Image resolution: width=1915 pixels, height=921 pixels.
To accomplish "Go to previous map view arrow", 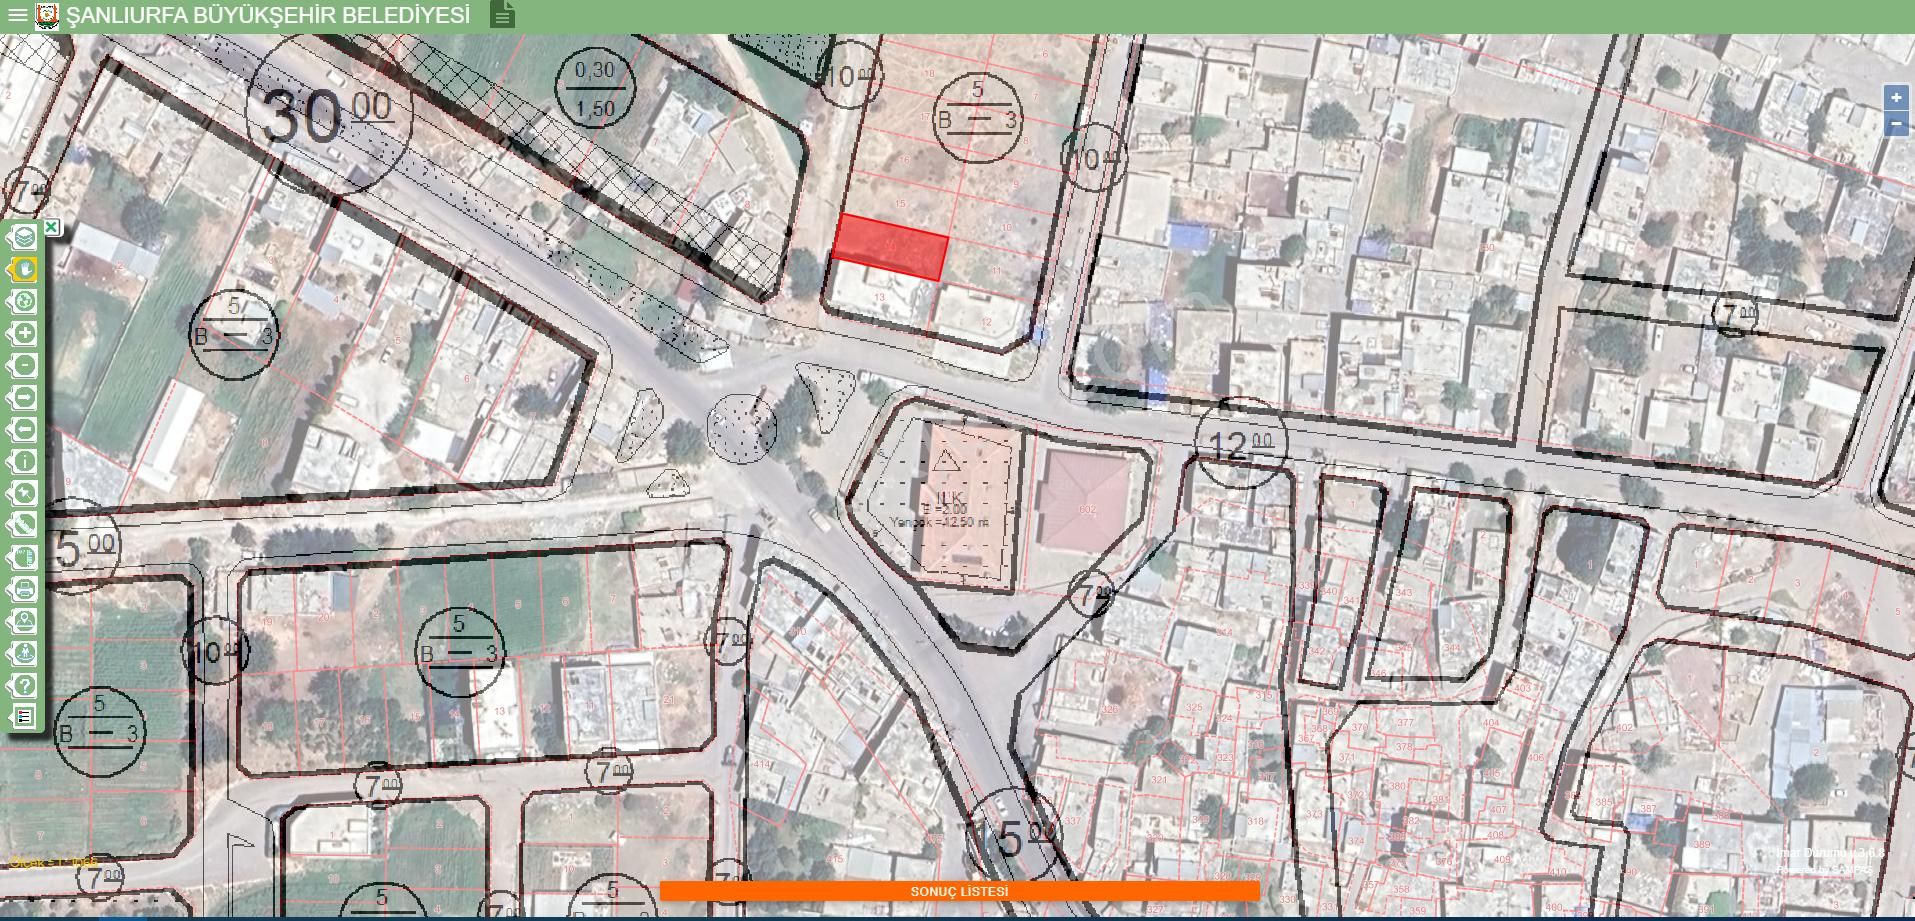I will point(24,429).
